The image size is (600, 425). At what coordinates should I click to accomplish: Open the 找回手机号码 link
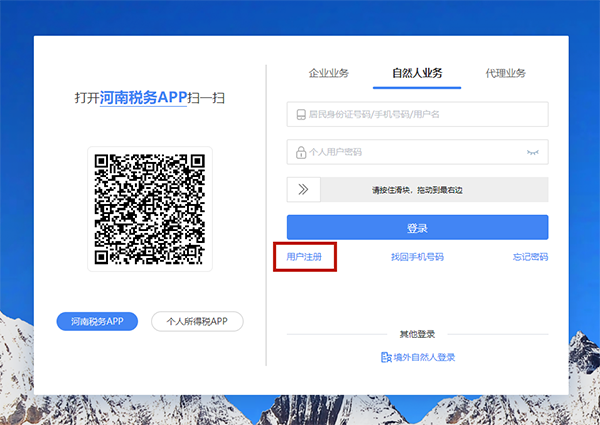(417, 257)
